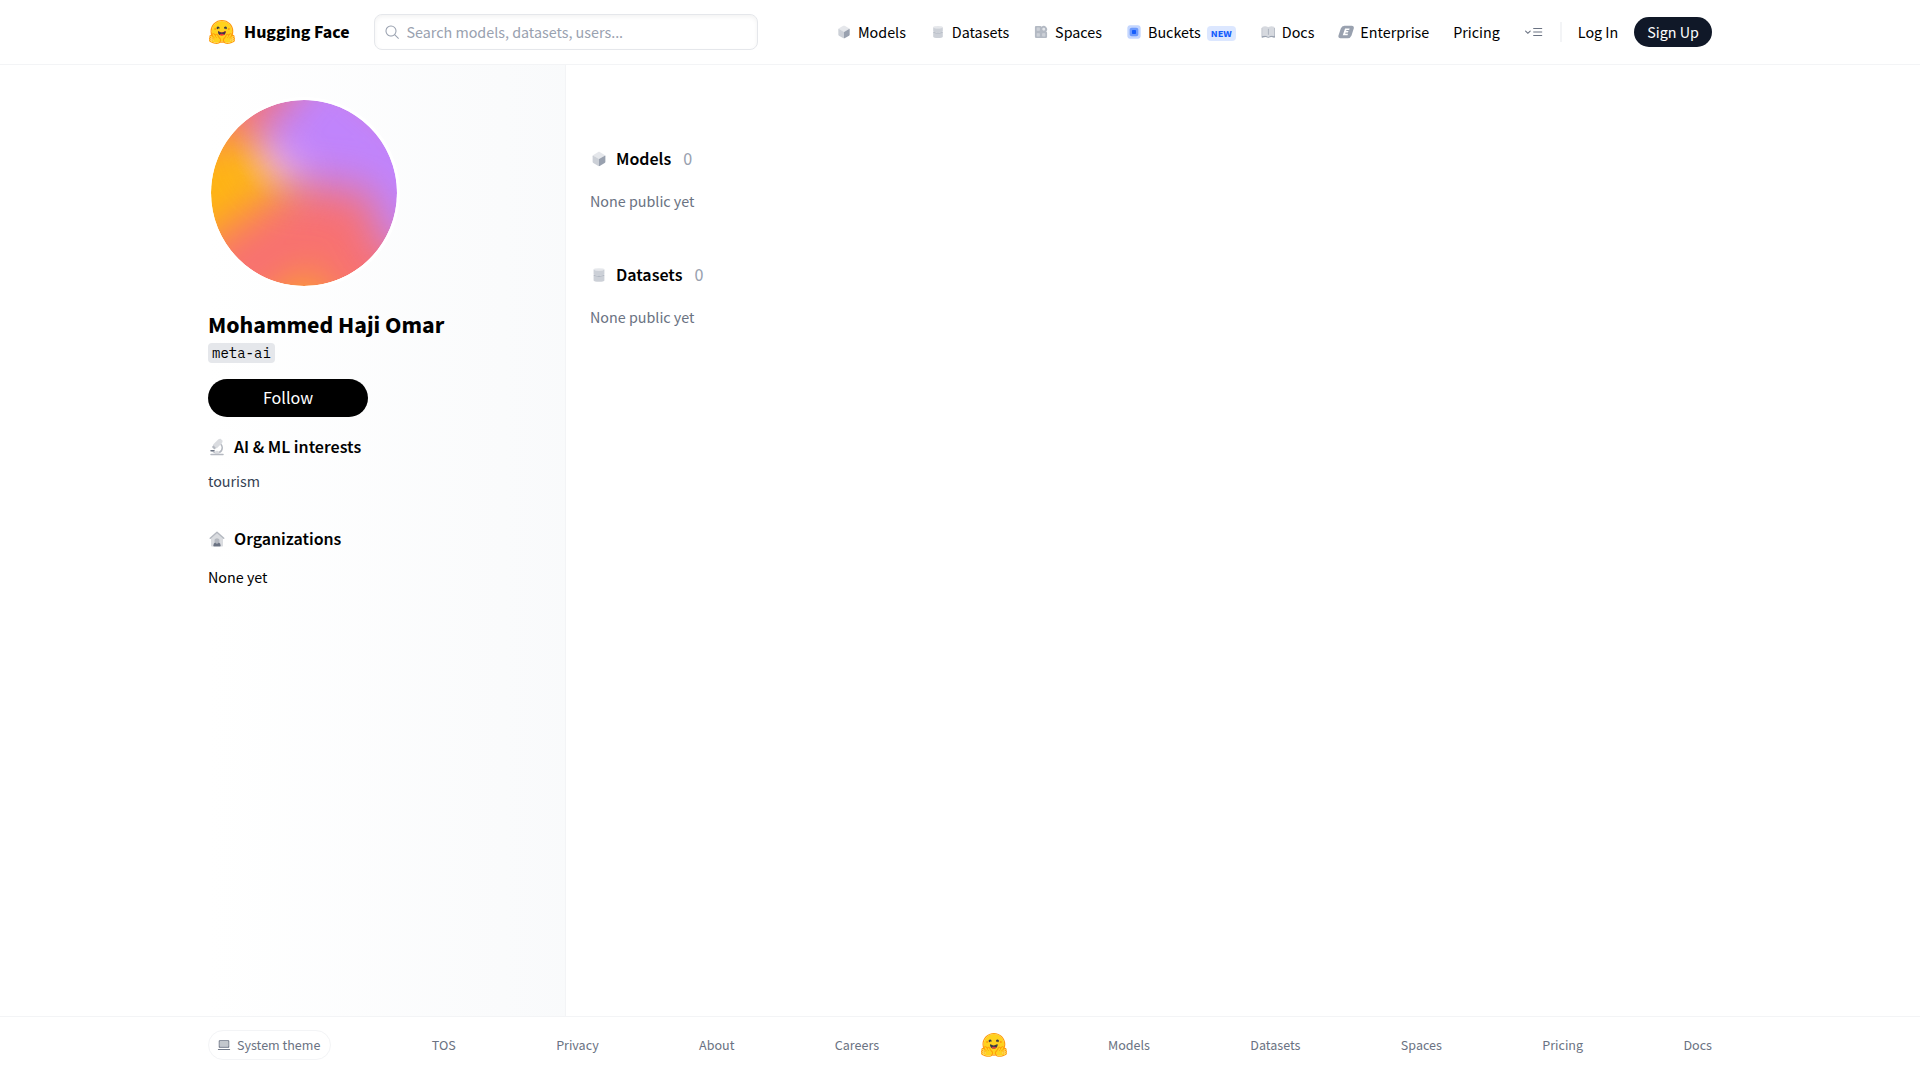Image resolution: width=1920 pixels, height=1080 pixels.
Task: Open the About footer link
Action: pos(716,1045)
